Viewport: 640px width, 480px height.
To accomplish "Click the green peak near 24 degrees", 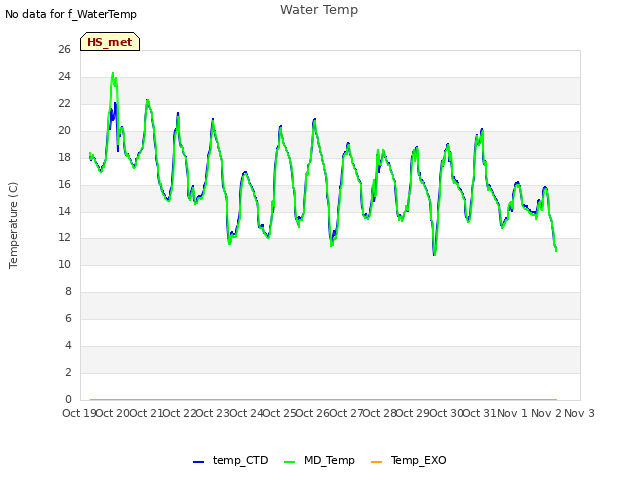I will [x=113, y=74].
